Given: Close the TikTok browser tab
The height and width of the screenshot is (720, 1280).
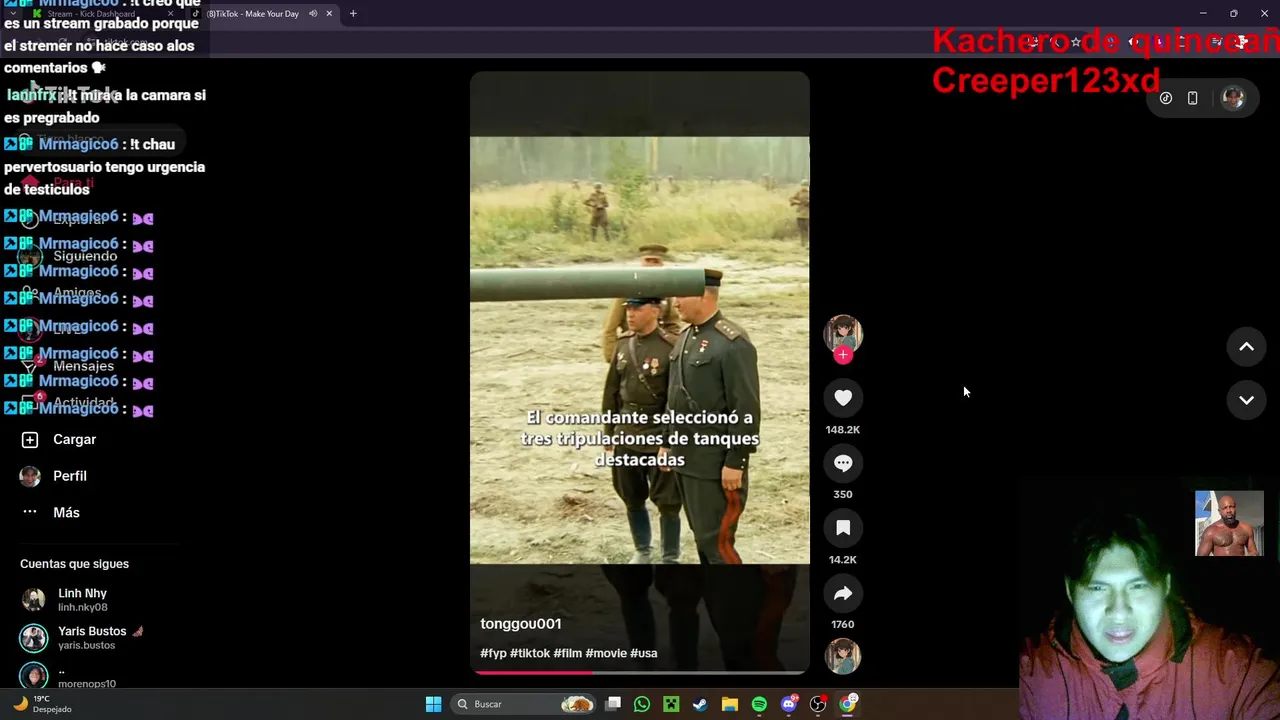Looking at the screenshot, I should tap(329, 14).
